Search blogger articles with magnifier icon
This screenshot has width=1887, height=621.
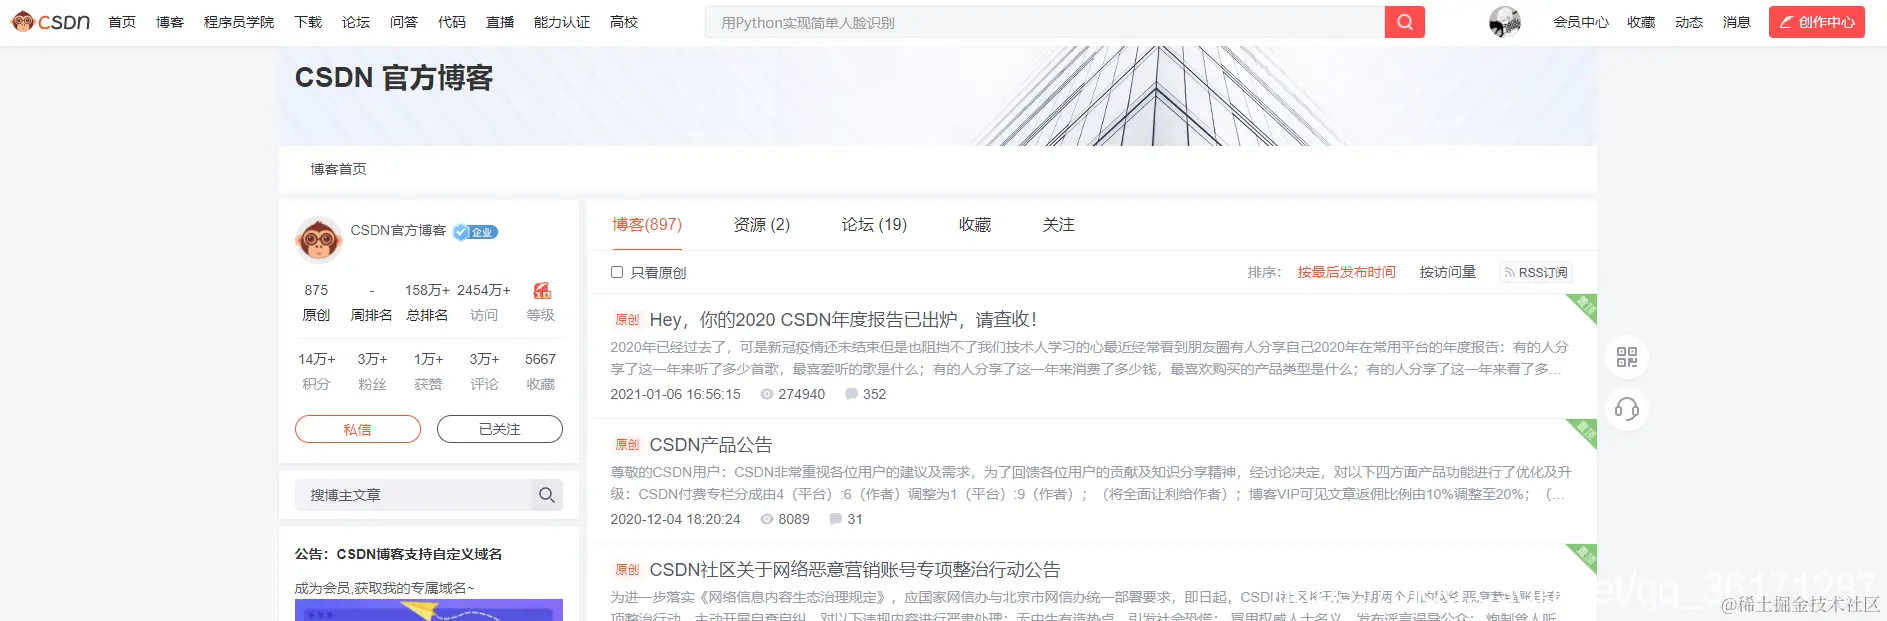[x=546, y=495]
